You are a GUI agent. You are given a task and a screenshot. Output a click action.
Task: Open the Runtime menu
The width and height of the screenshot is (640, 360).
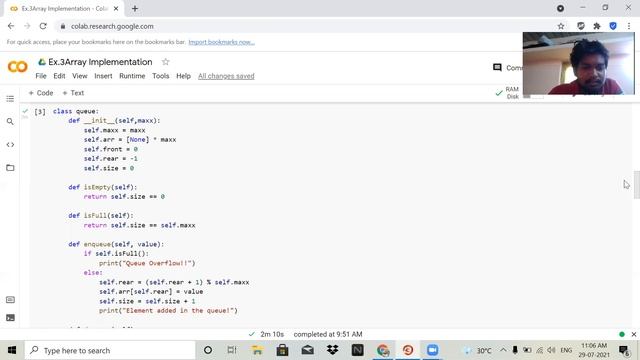[132, 76]
